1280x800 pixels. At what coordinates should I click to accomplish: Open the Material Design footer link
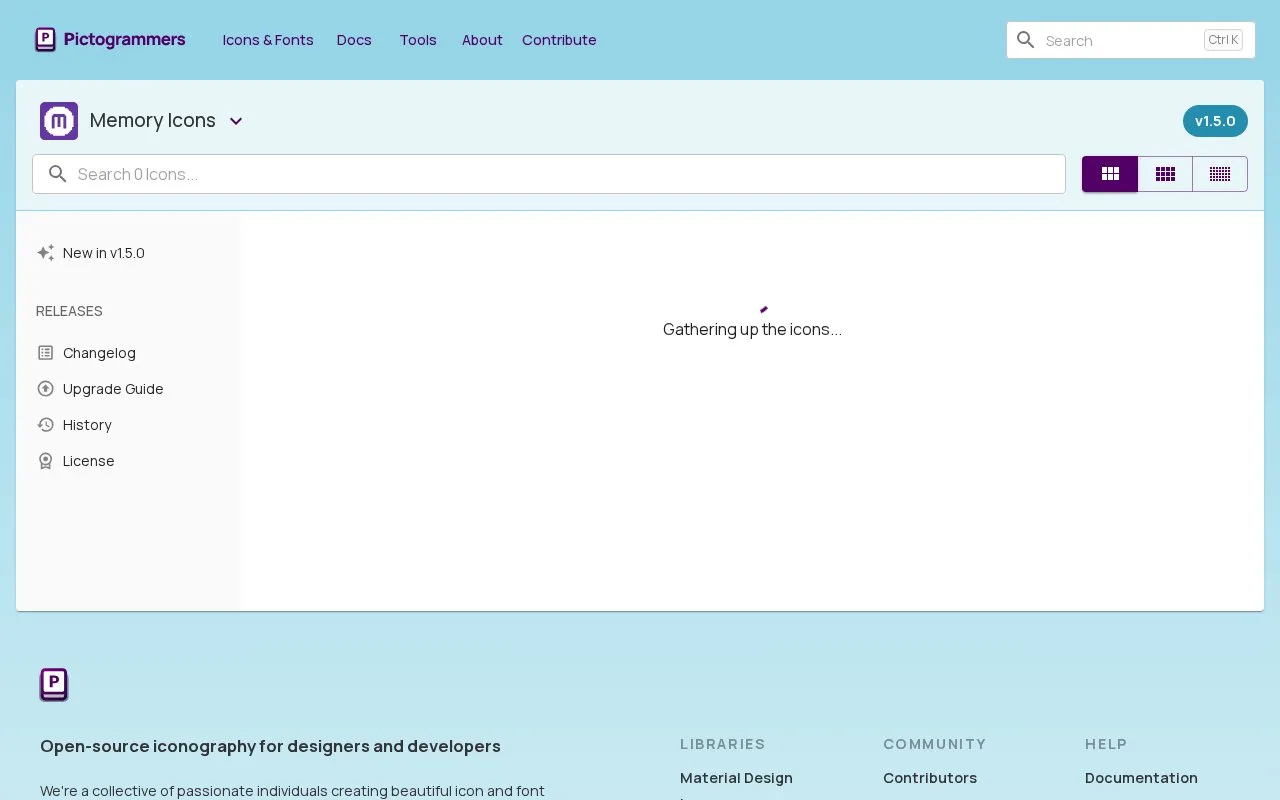pos(736,778)
